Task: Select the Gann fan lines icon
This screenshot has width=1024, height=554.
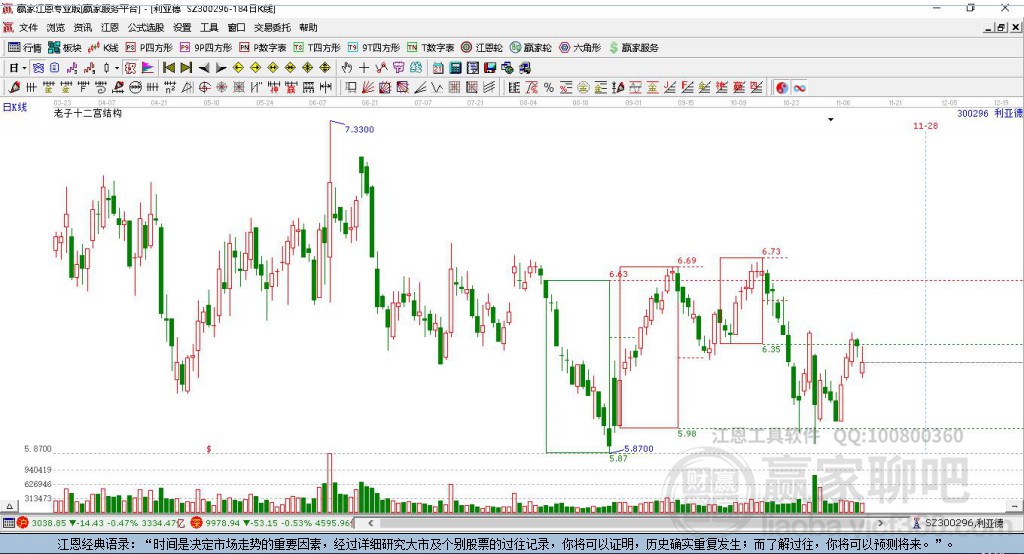Action: tap(368, 88)
